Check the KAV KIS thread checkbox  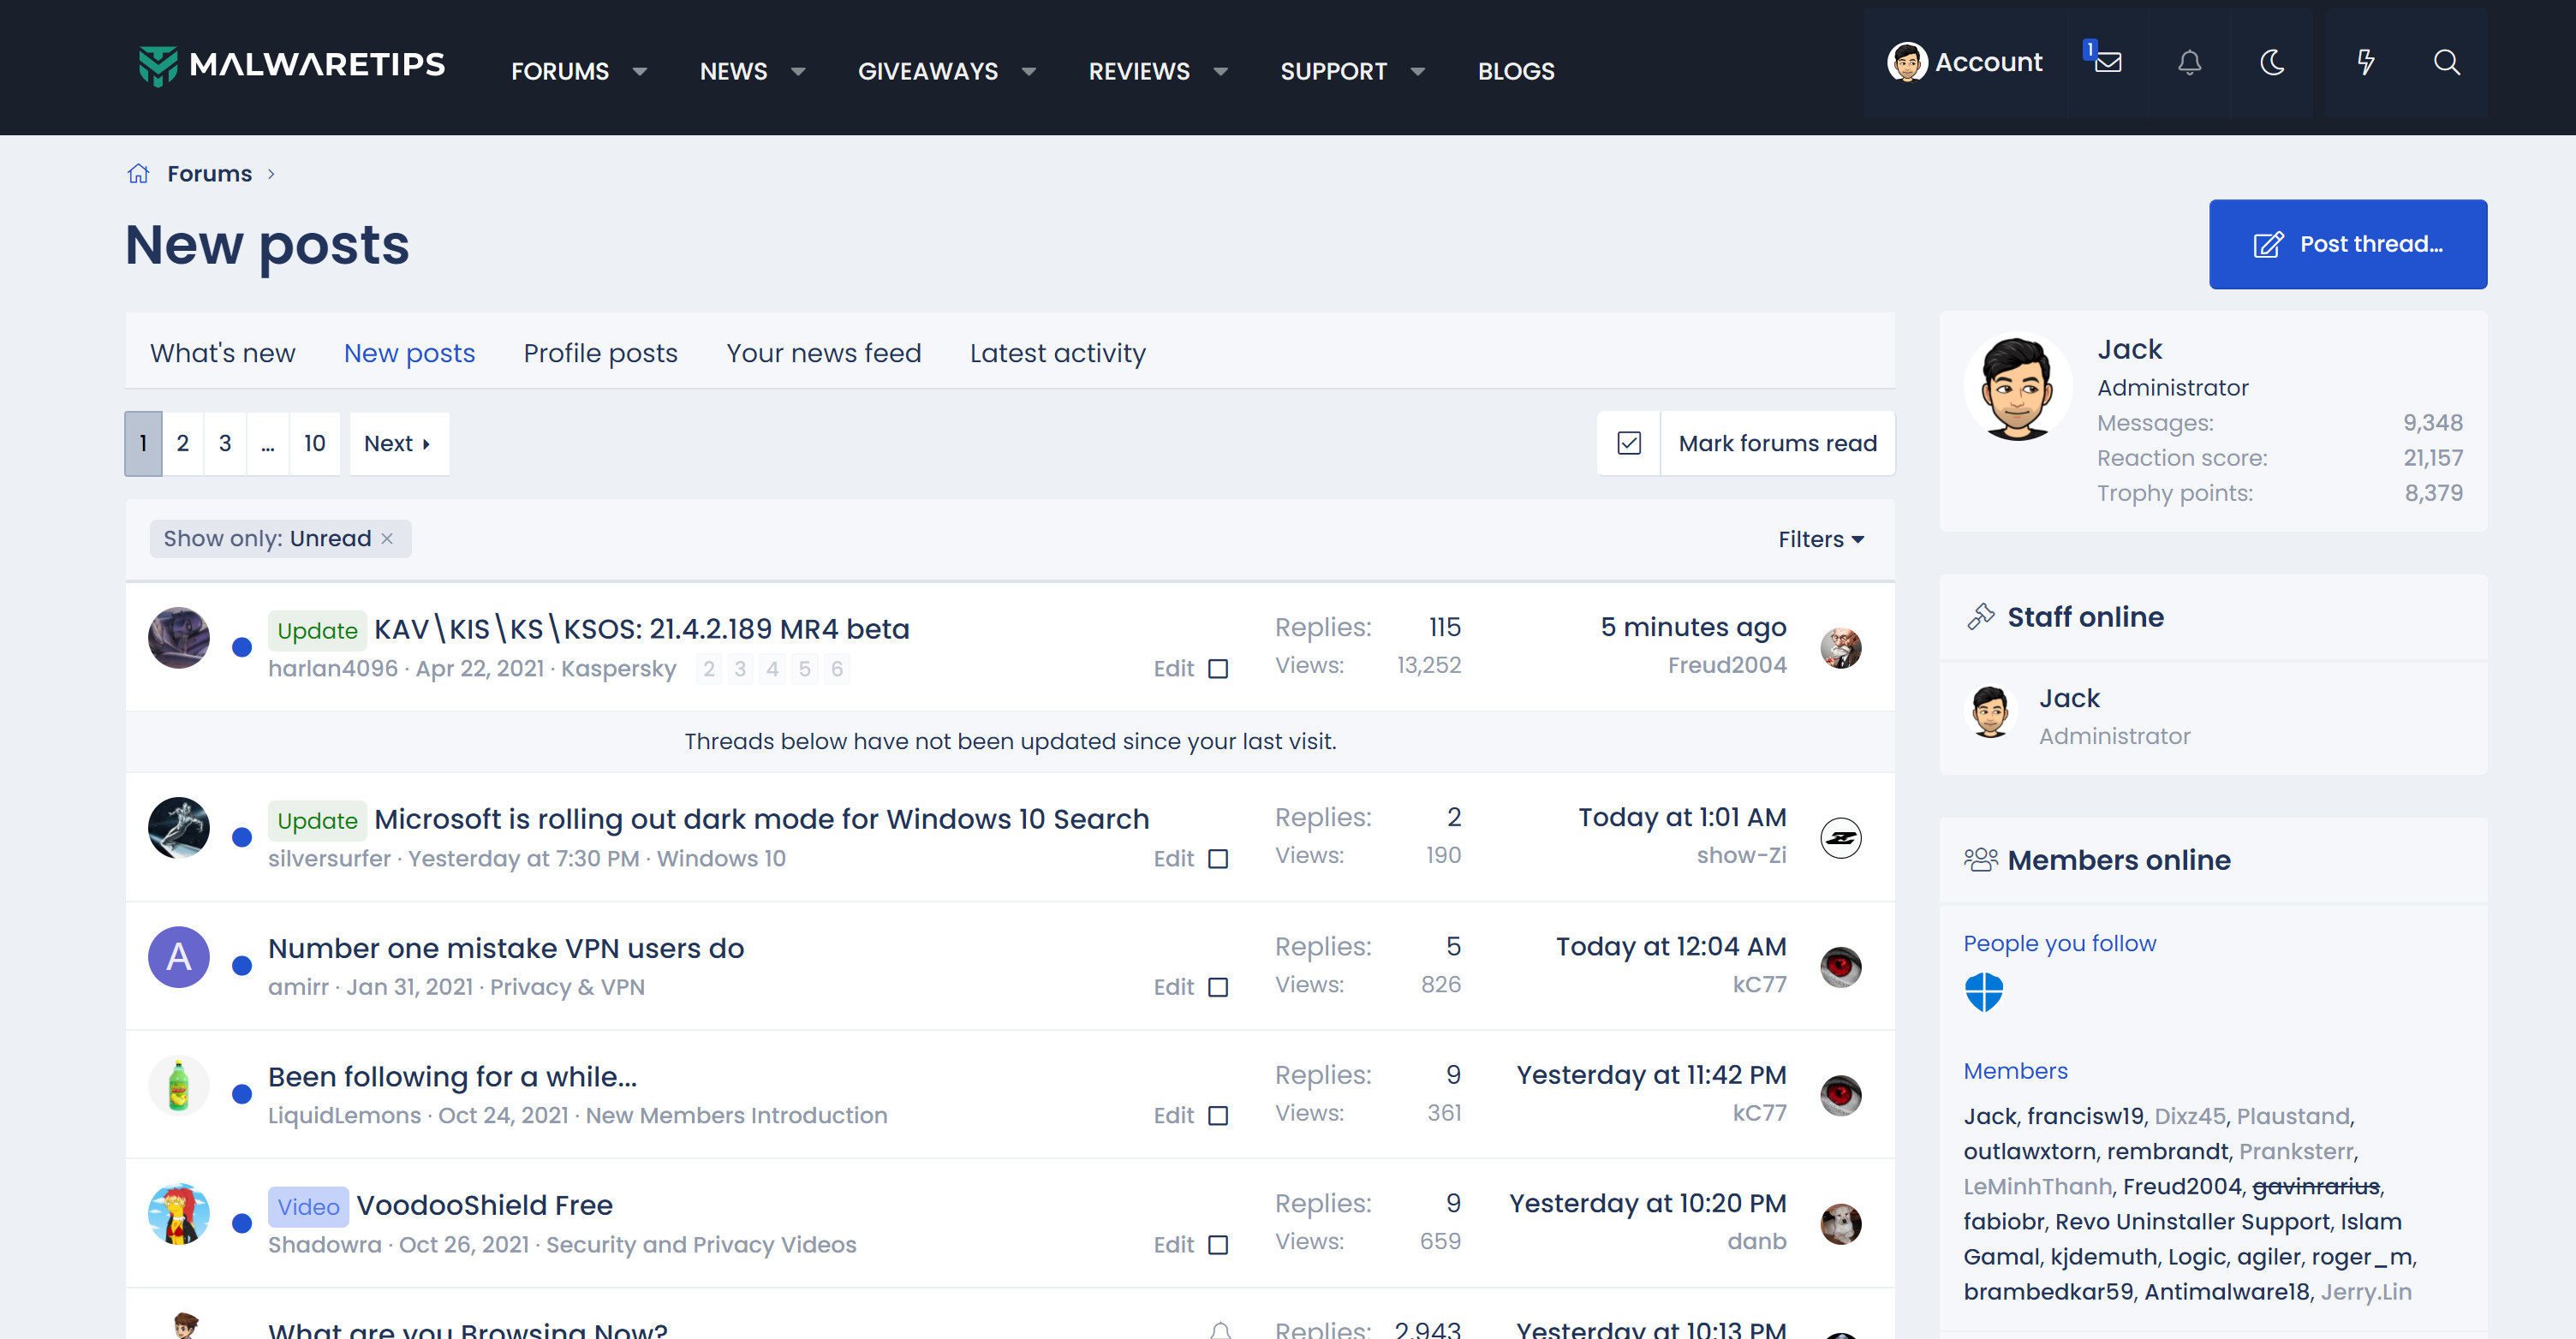pos(1218,669)
